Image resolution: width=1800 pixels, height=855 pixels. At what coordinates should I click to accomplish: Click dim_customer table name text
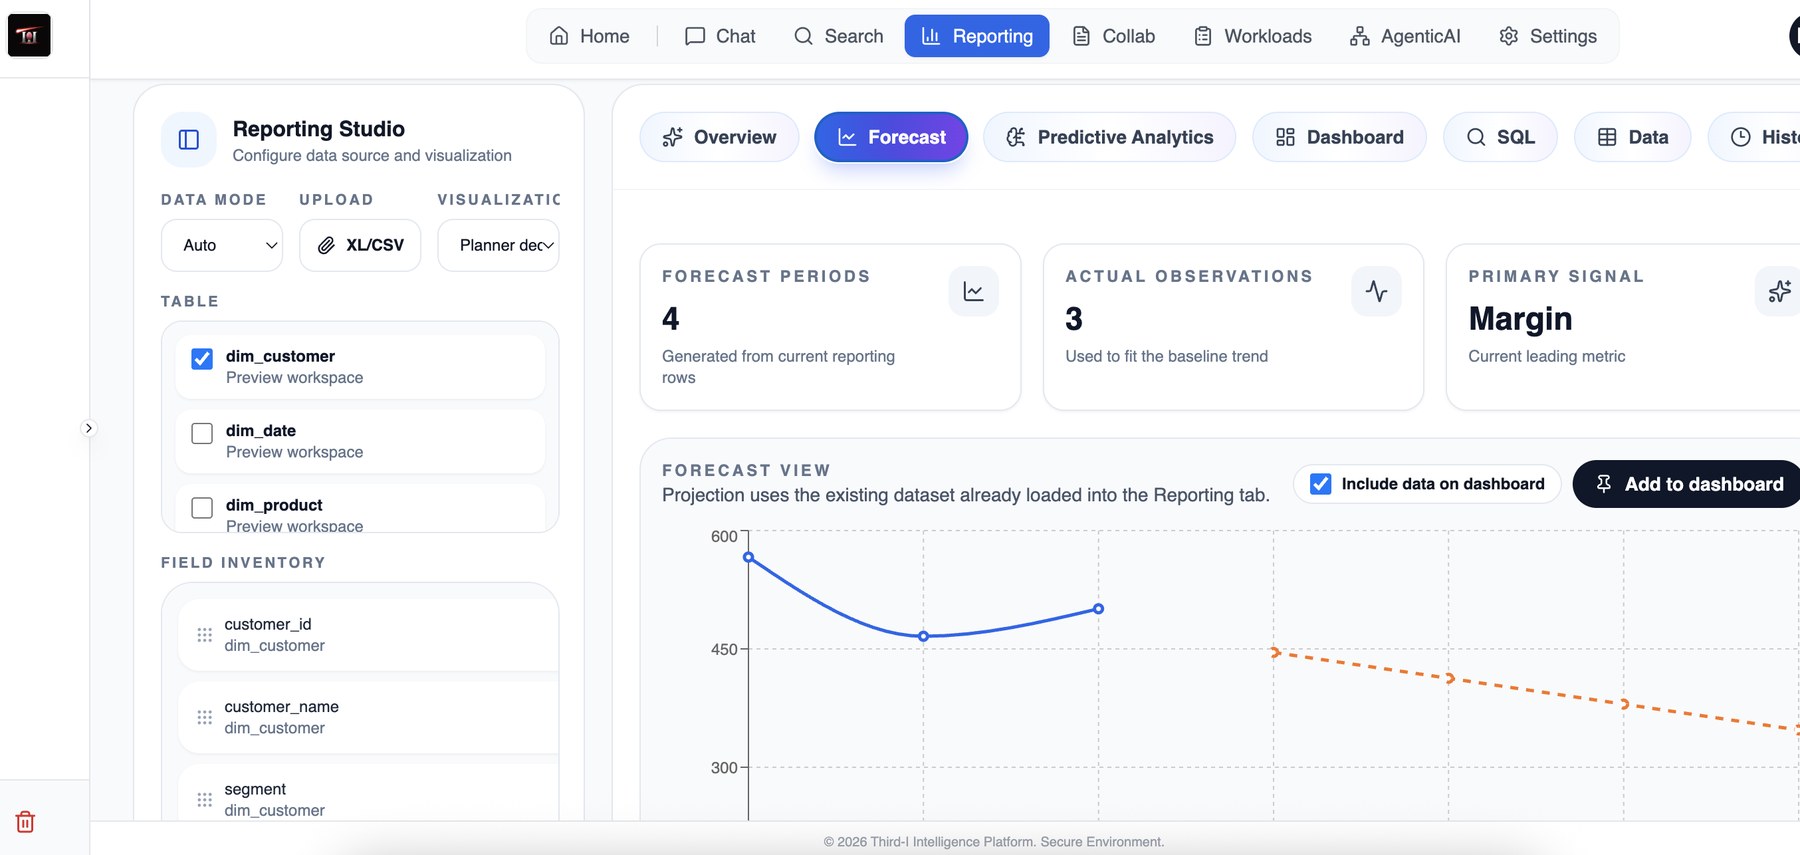point(280,356)
